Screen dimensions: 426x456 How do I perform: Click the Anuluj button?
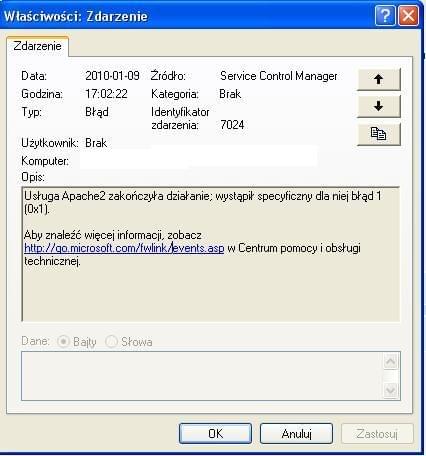(296, 434)
